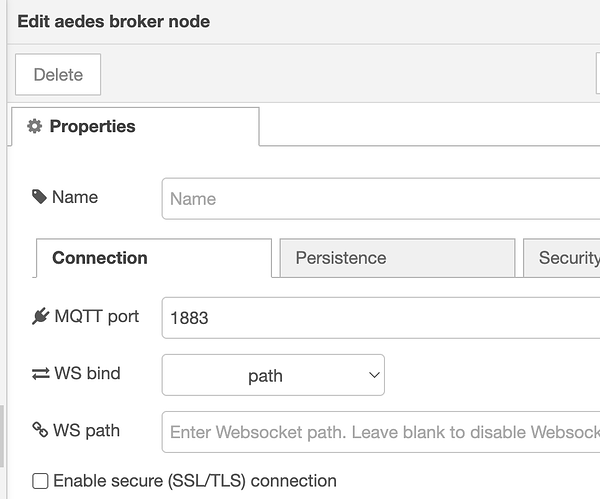600x499 pixels.
Task: Click the tag icon beside Name
Action: point(39,197)
